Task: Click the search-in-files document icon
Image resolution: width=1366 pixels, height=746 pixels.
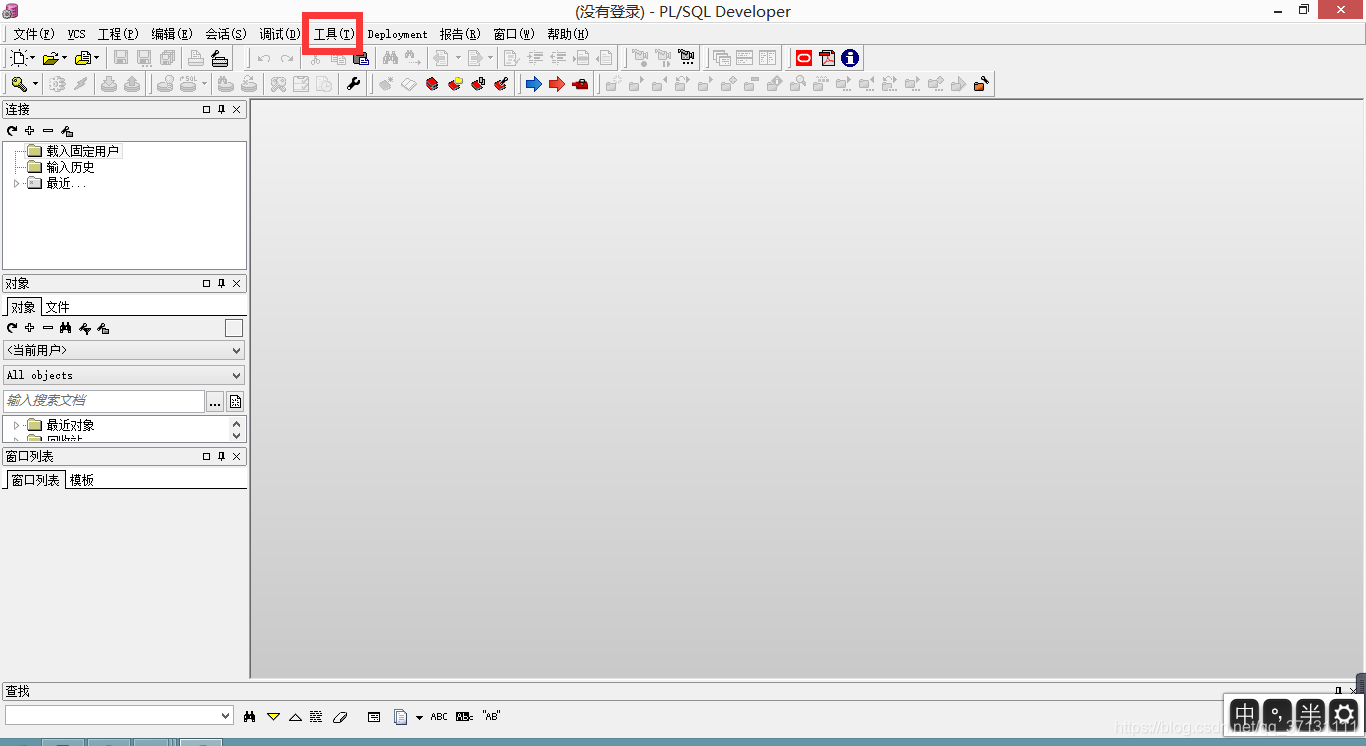Action: [x=401, y=716]
